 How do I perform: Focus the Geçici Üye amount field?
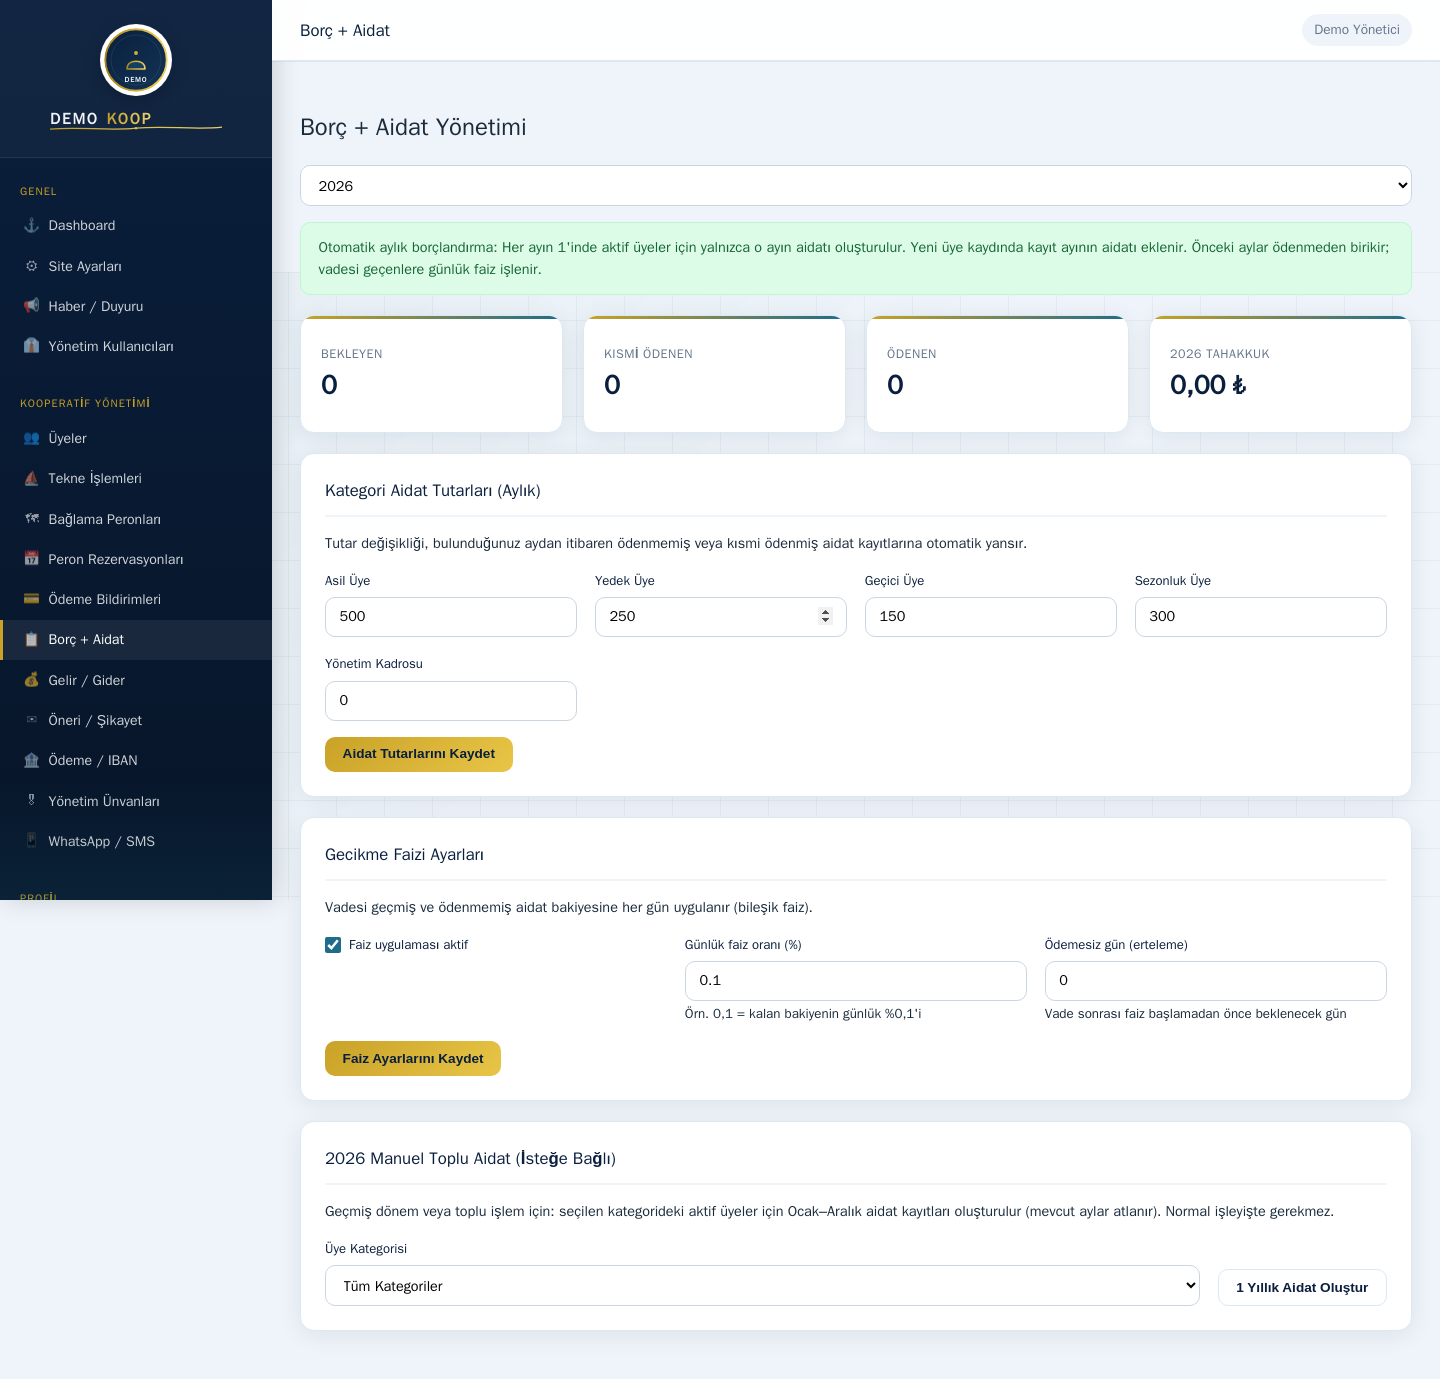tap(991, 617)
